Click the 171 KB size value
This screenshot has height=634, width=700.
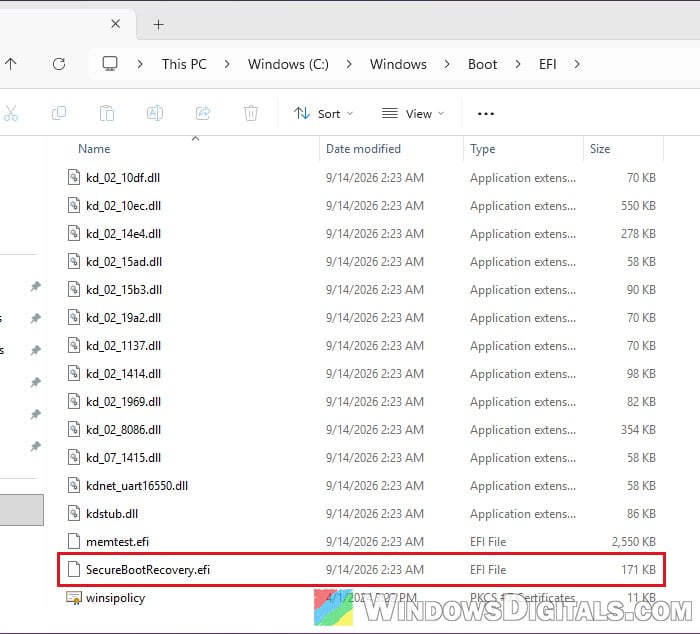638,570
